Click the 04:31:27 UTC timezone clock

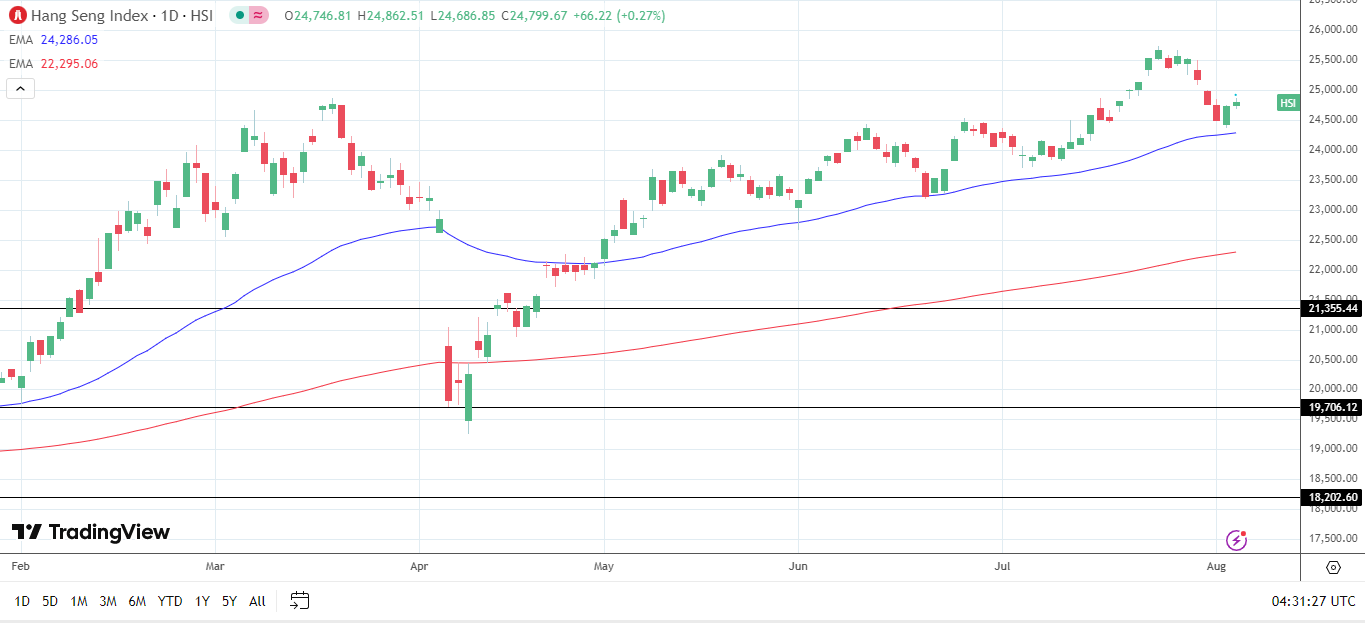[x=1313, y=601]
